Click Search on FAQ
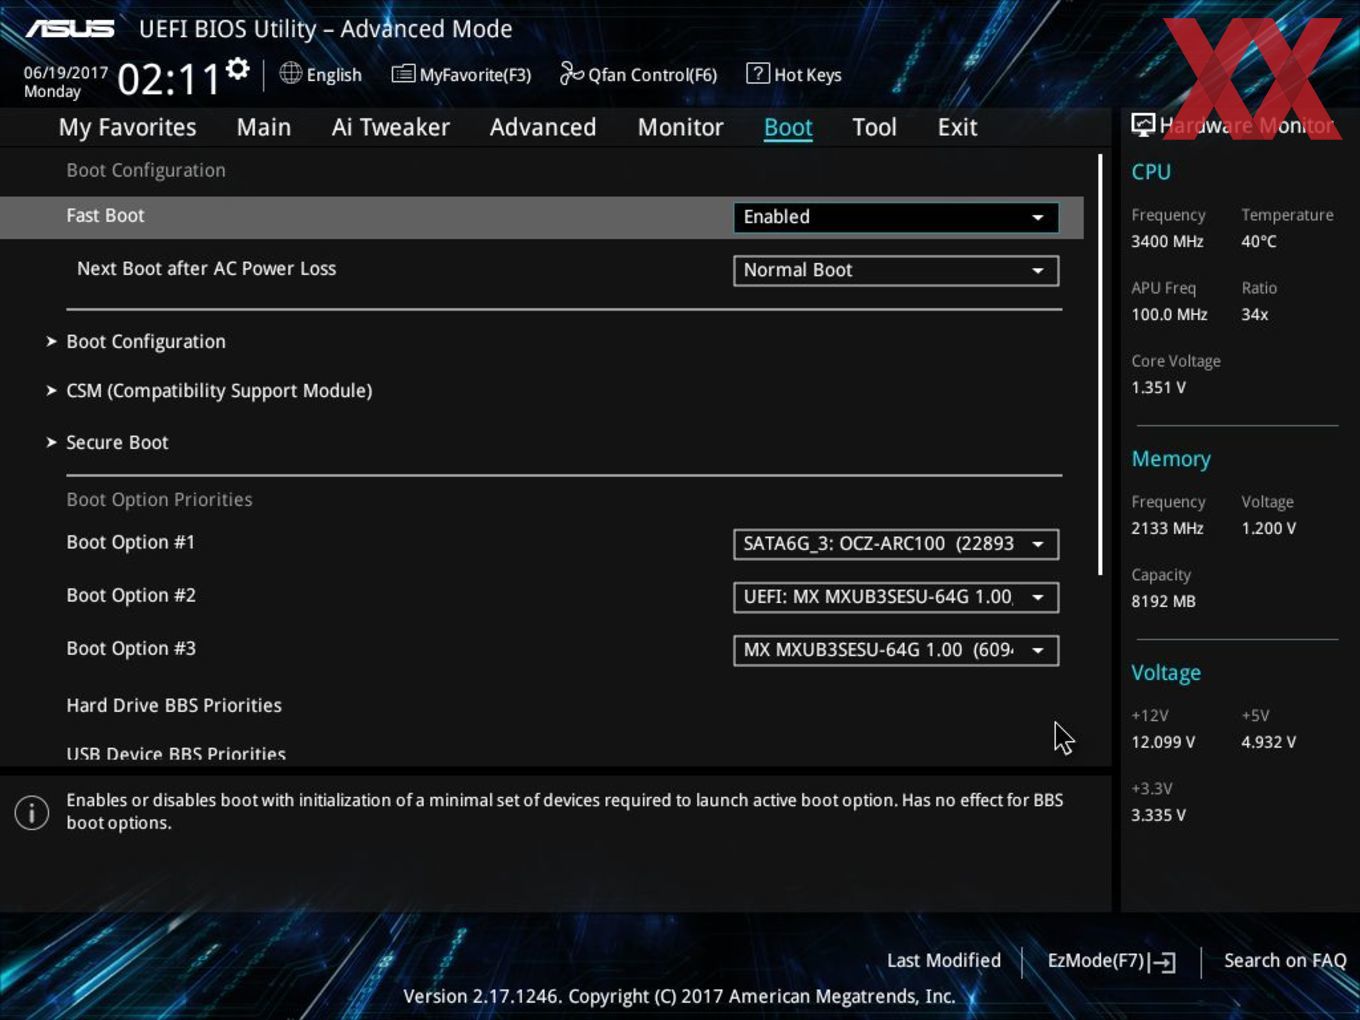The image size is (1360, 1020). (1285, 961)
